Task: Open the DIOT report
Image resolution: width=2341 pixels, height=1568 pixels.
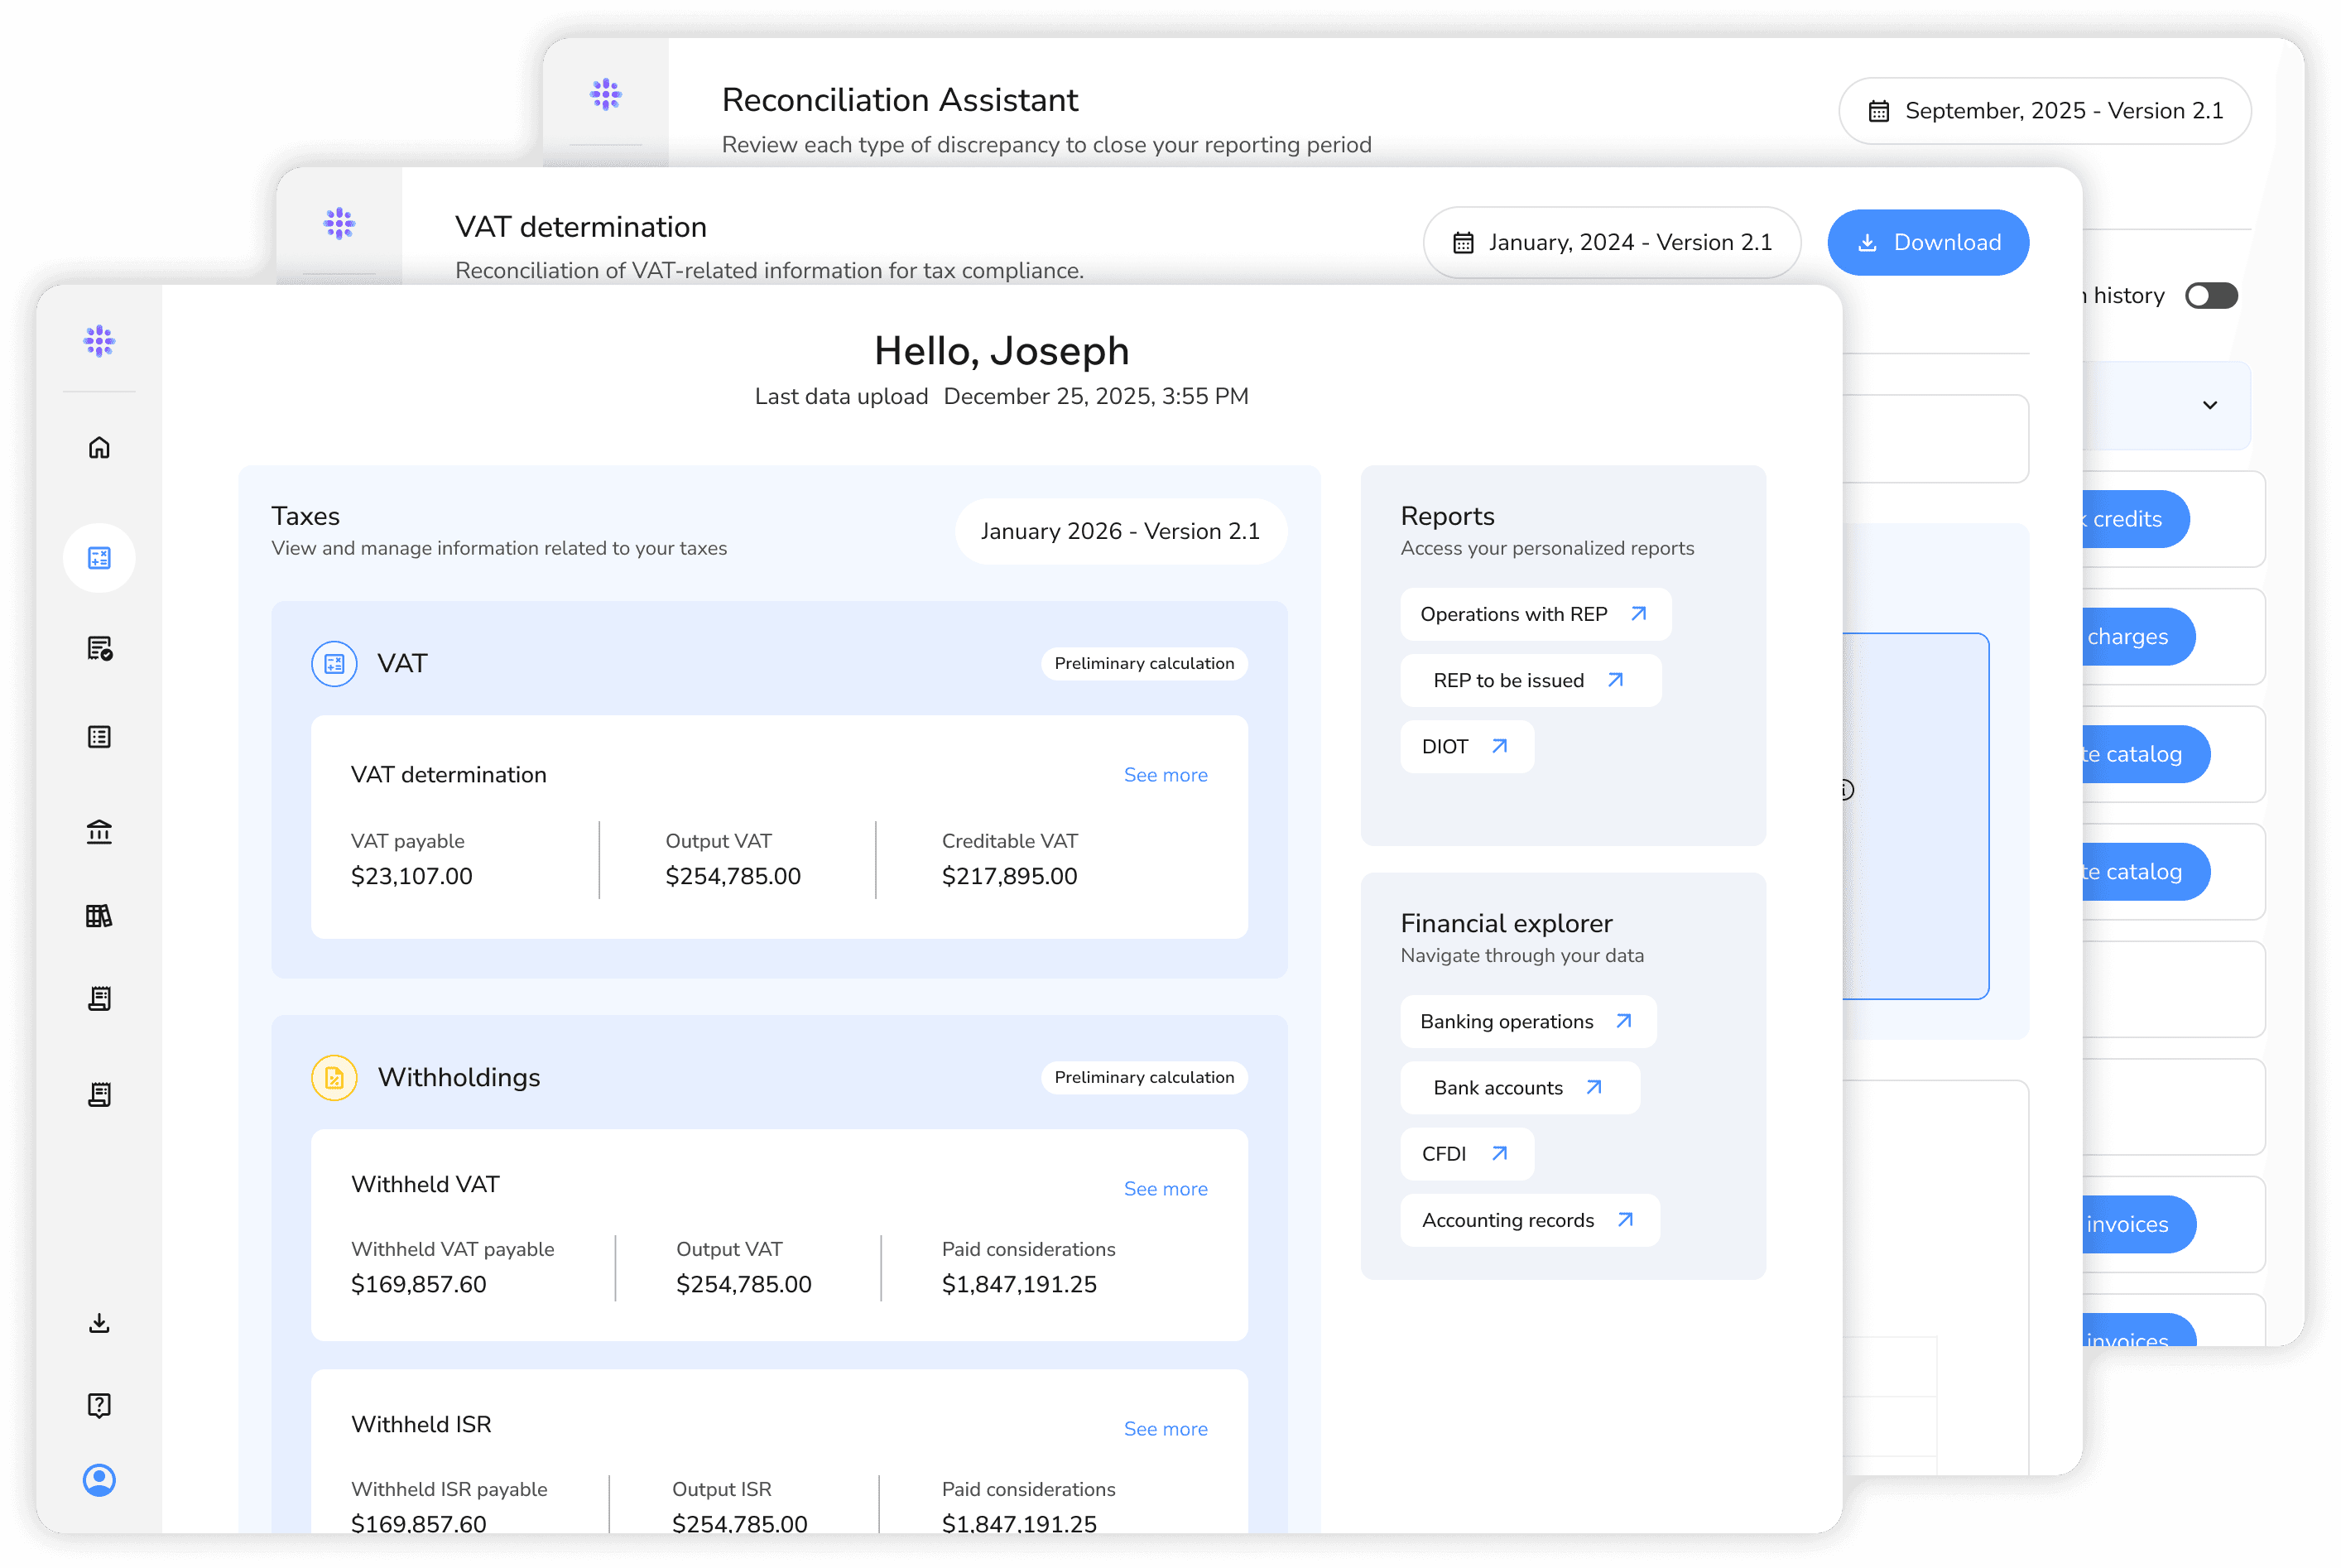Action: 1465,747
